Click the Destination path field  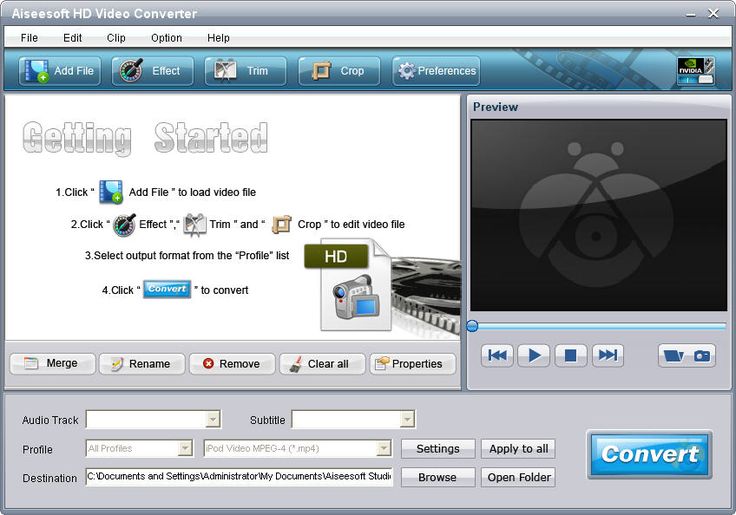coord(239,477)
